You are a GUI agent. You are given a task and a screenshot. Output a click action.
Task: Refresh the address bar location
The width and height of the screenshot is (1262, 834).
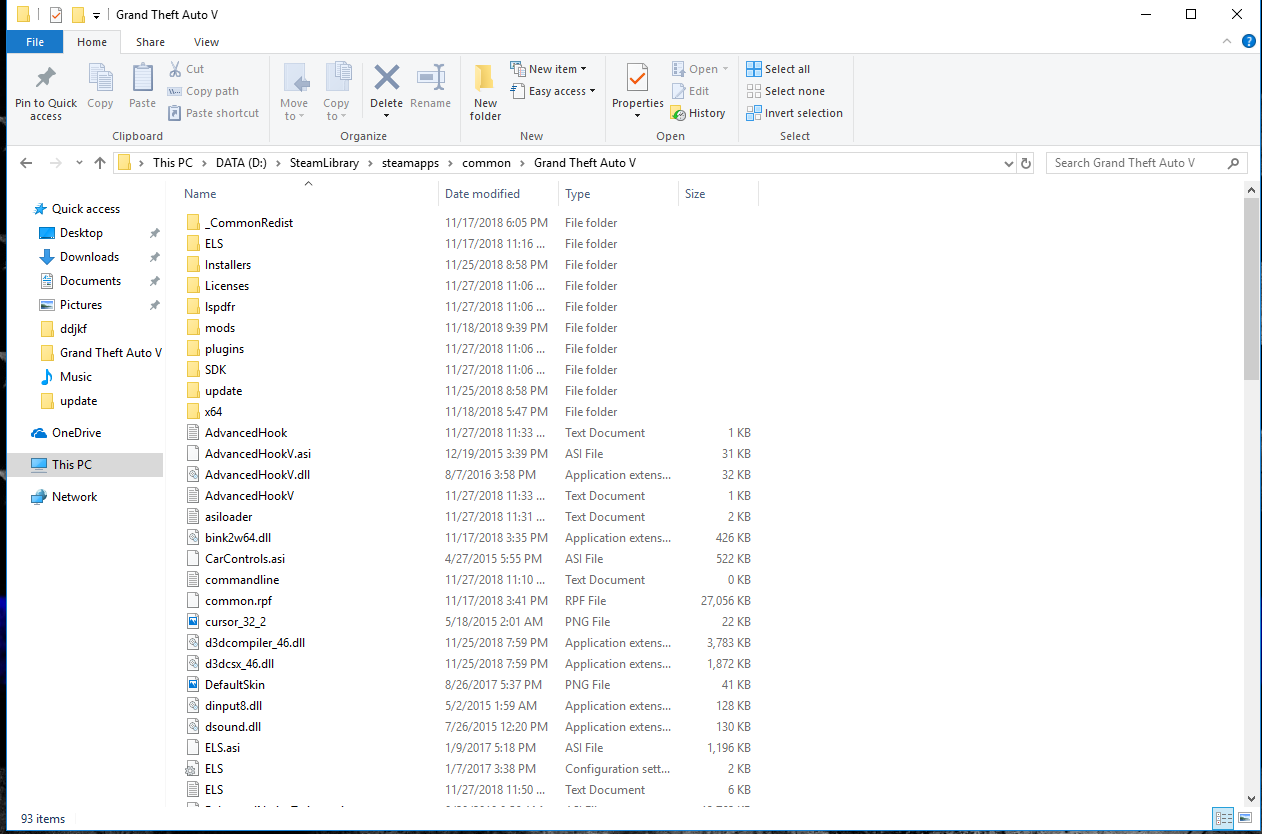[x=1026, y=163]
